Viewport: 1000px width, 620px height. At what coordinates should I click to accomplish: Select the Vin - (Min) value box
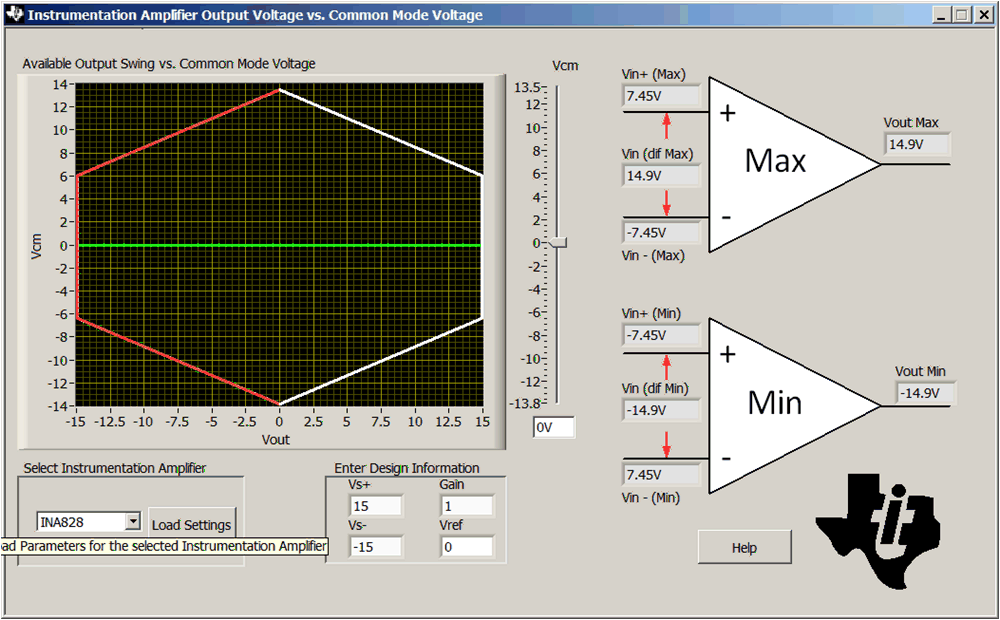coord(660,474)
